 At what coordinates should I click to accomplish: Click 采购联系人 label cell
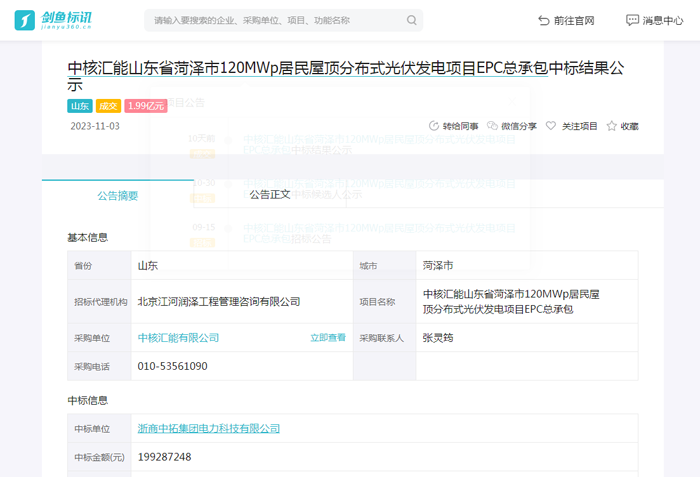coord(384,338)
